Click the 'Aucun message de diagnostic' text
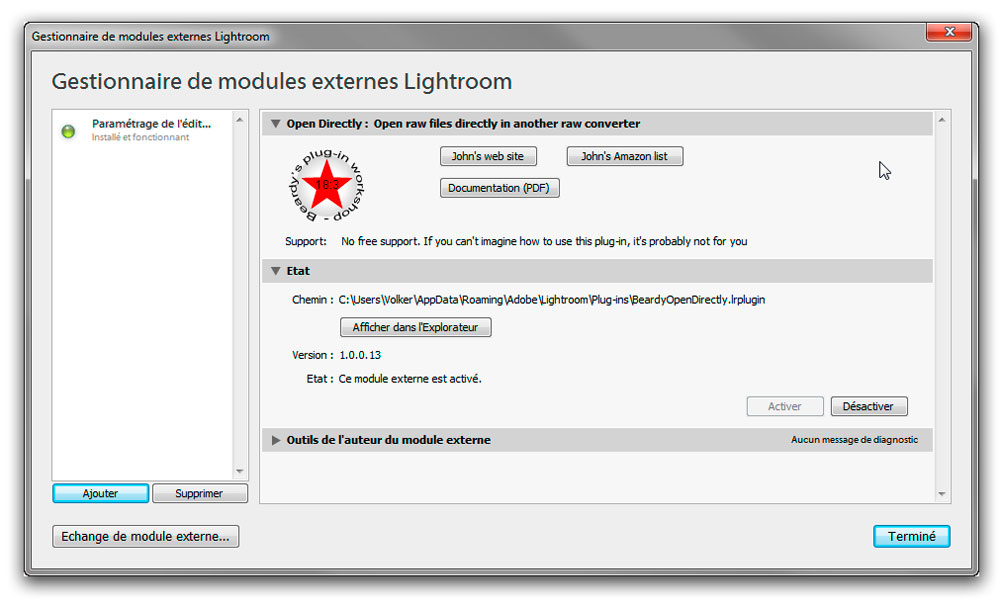 [x=855, y=440]
